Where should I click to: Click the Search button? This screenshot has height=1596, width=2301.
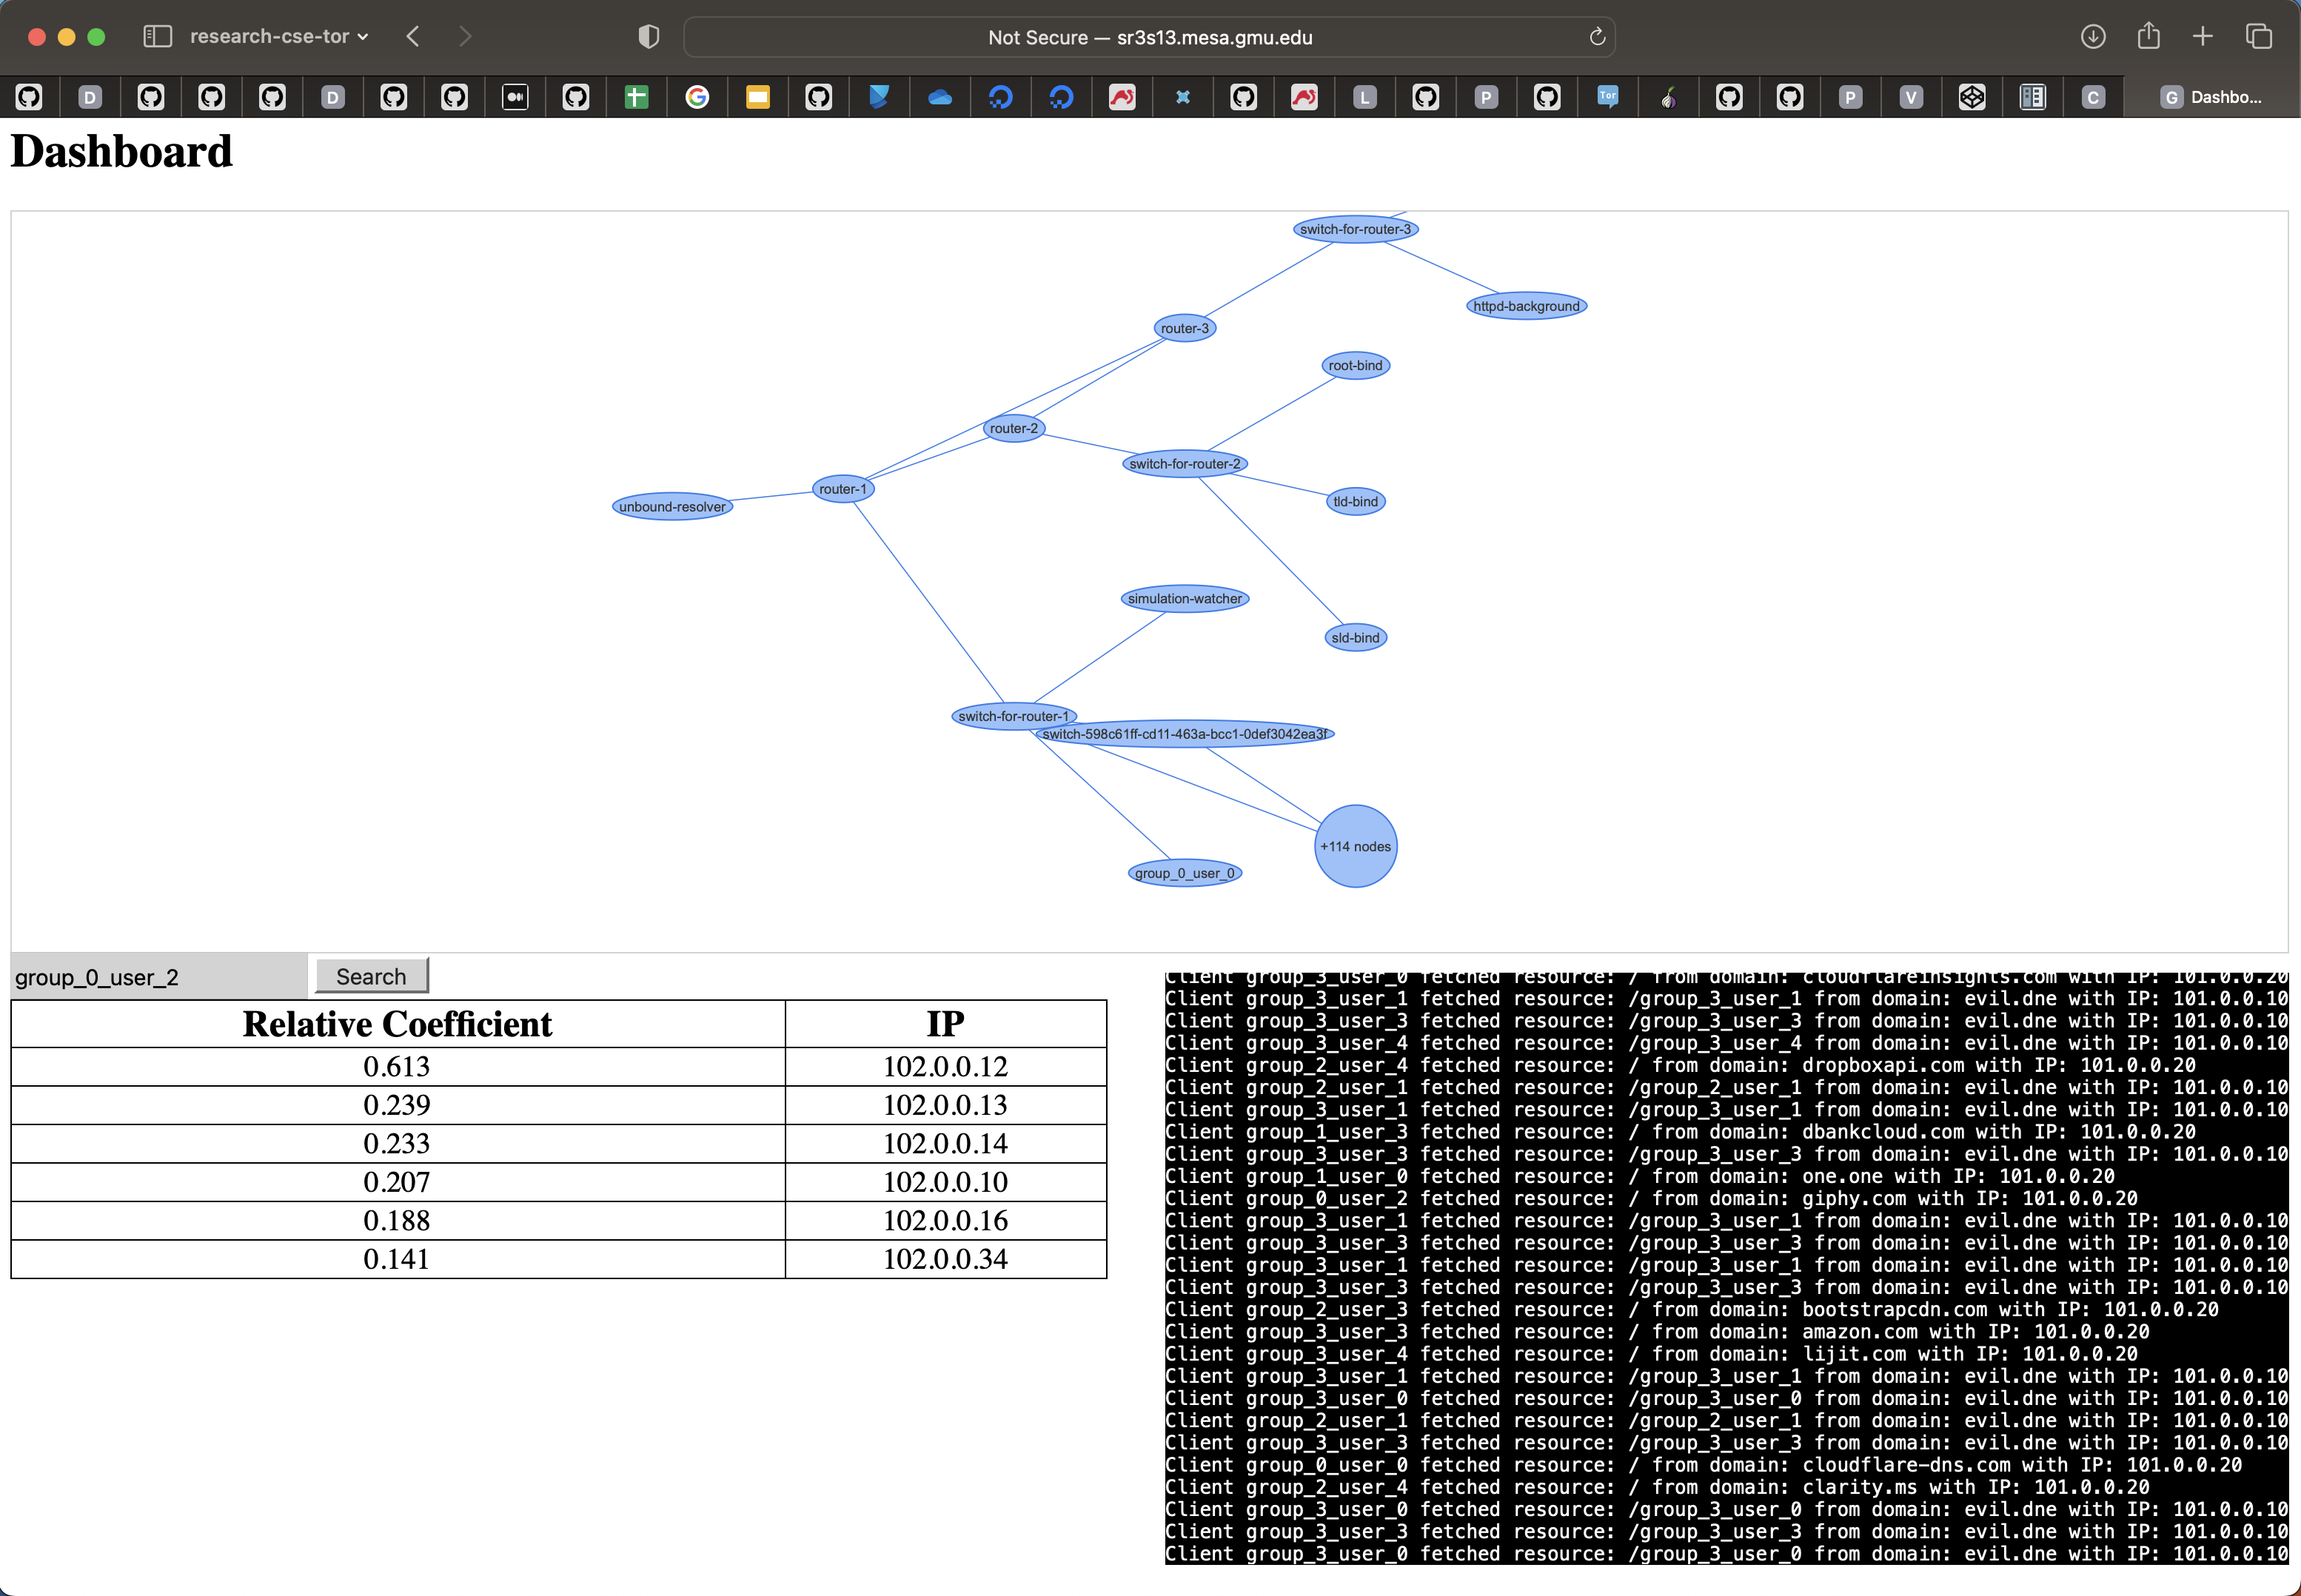pyautogui.click(x=371, y=976)
